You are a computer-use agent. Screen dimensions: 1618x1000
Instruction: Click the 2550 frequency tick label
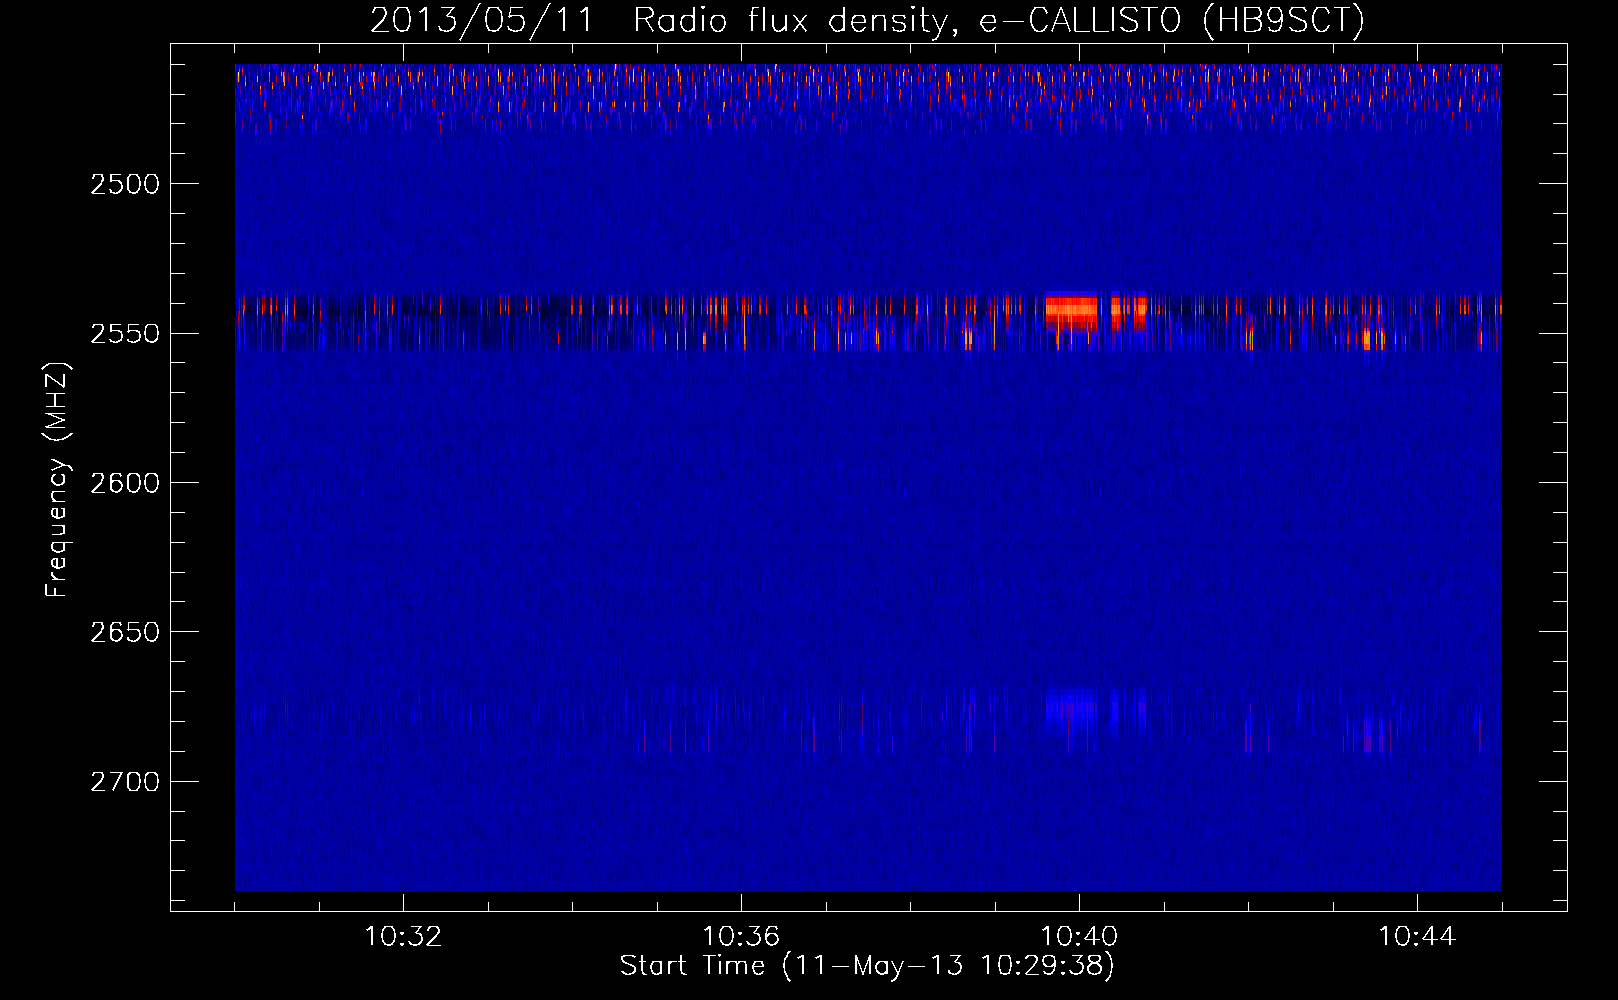click(x=124, y=334)
